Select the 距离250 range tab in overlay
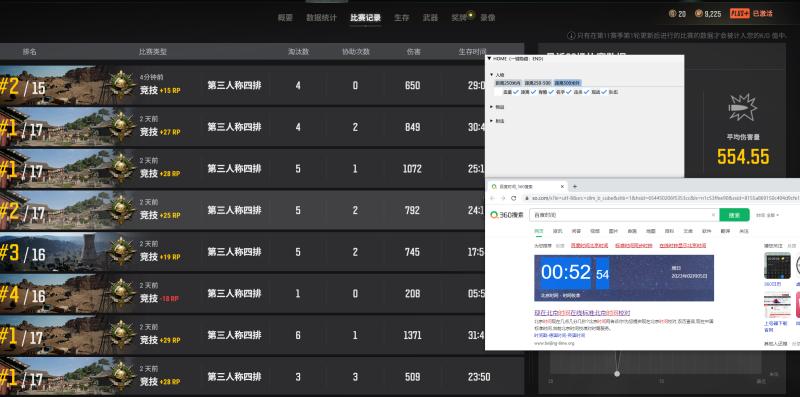Screen dimensions: 800x397 (508, 83)
